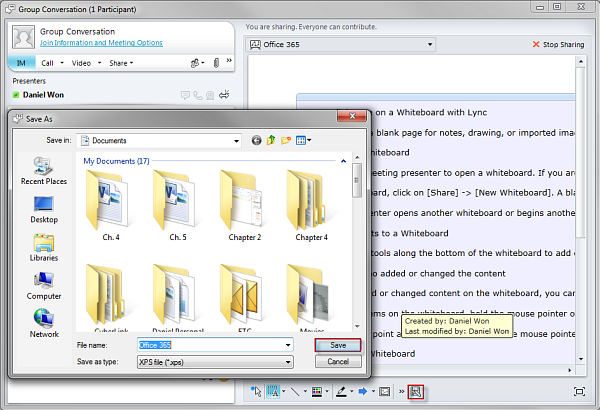Show more whiteboard tools chevron
600x410 pixels.
point(401,391)
